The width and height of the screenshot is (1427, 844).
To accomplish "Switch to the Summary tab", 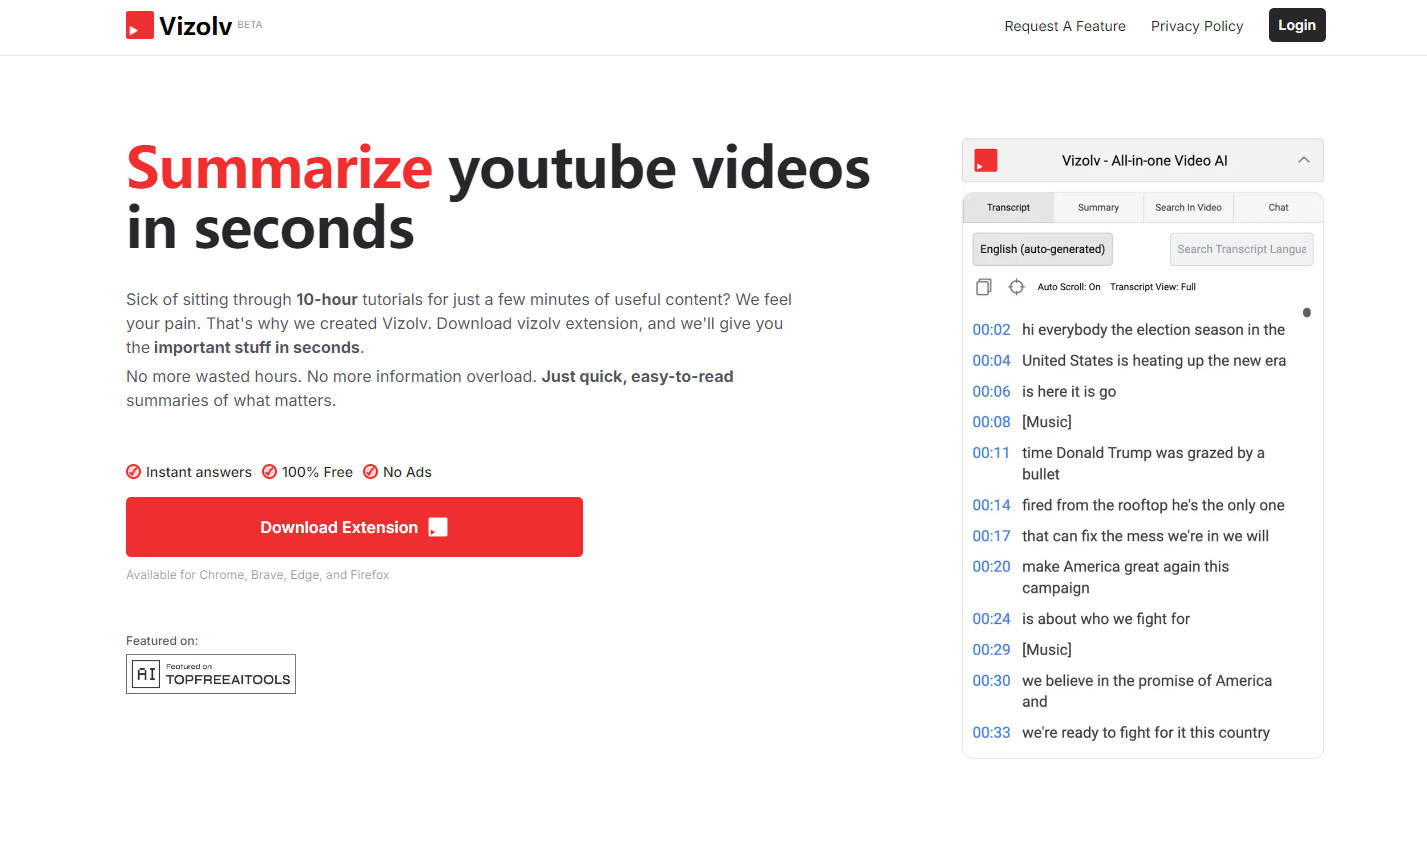I will [1098, 208].
